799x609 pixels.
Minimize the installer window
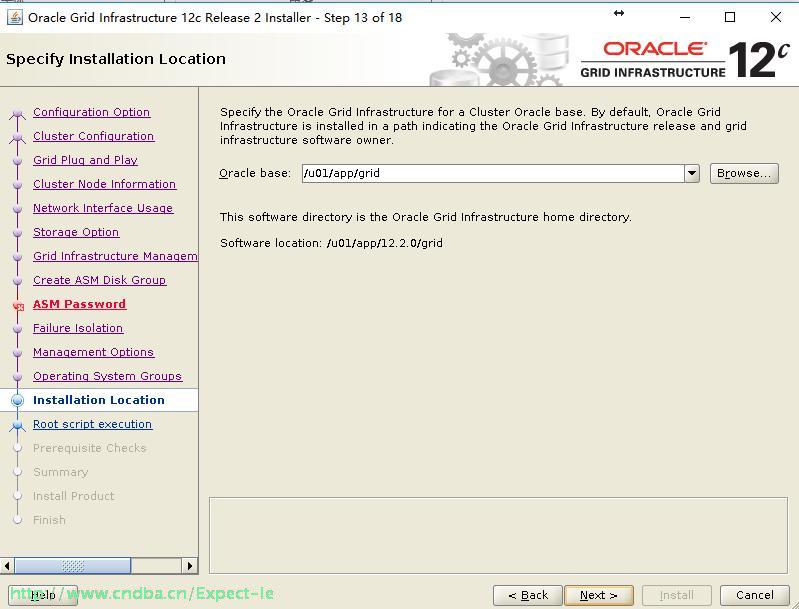click(685, 17)
